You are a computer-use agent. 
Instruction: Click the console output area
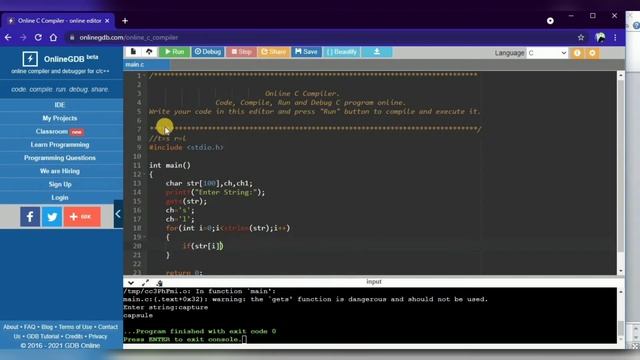pos(370,315)
